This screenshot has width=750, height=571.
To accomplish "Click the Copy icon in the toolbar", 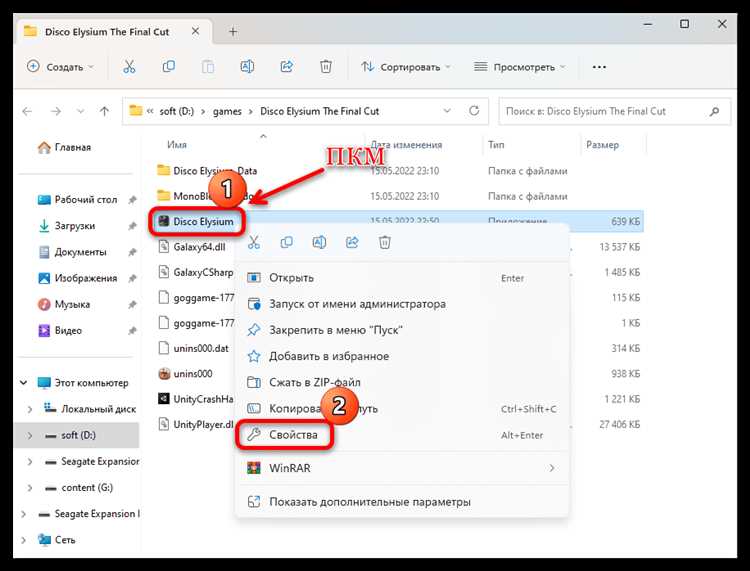I will point(168,67).
